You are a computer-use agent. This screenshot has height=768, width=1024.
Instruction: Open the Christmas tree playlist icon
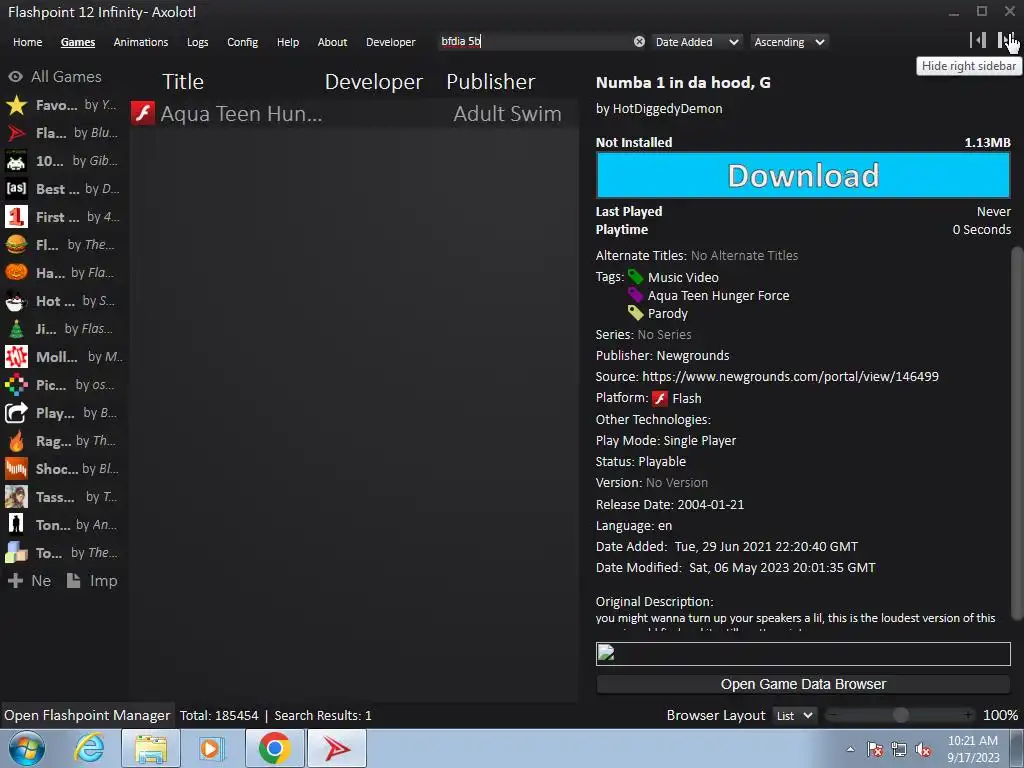pos(16,329)
